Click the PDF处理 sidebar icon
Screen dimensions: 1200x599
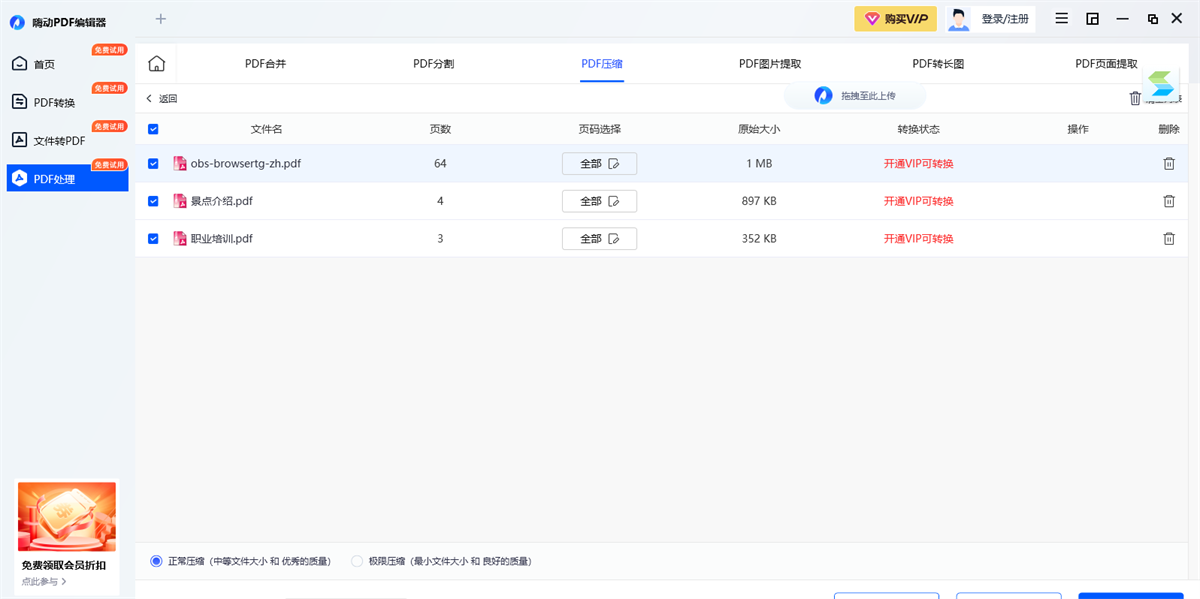point(19,179)
